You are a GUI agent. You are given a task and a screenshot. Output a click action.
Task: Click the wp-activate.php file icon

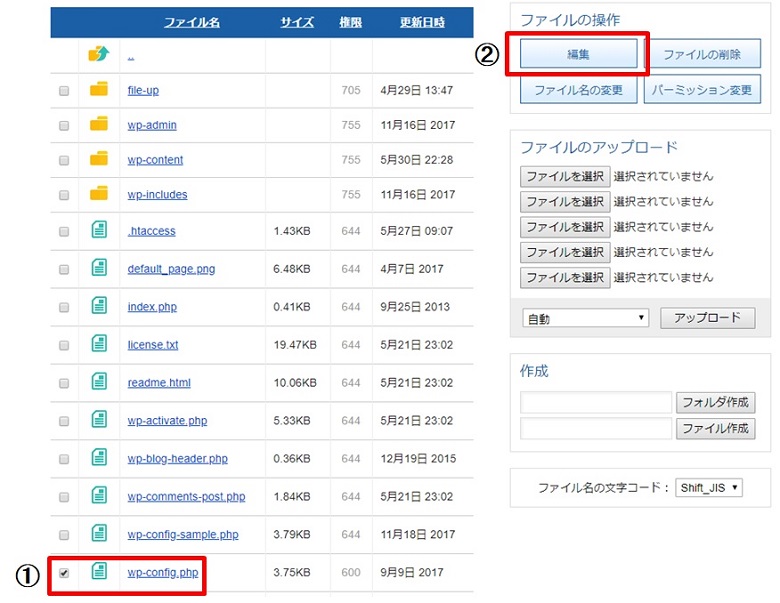click(99, 419)
